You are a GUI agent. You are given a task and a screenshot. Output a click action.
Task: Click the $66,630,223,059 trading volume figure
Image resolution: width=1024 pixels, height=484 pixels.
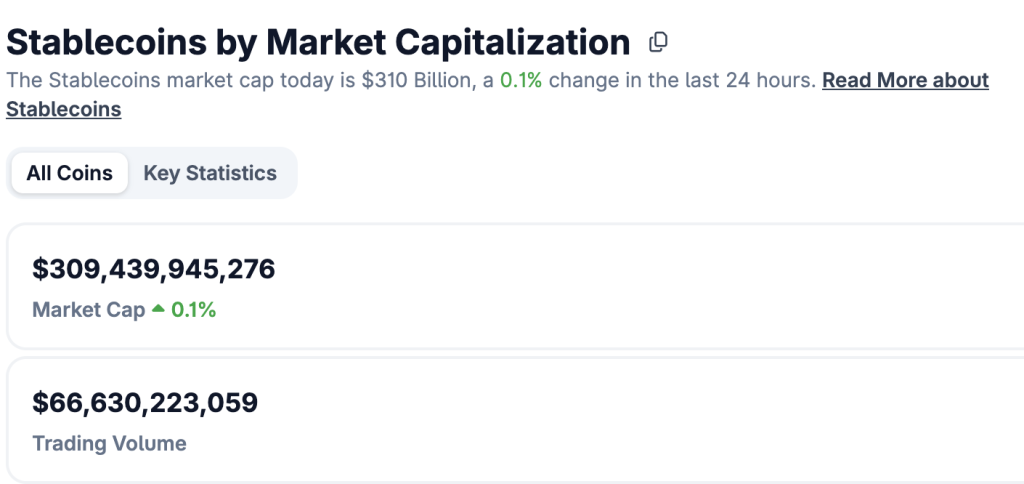pos(145,403)
